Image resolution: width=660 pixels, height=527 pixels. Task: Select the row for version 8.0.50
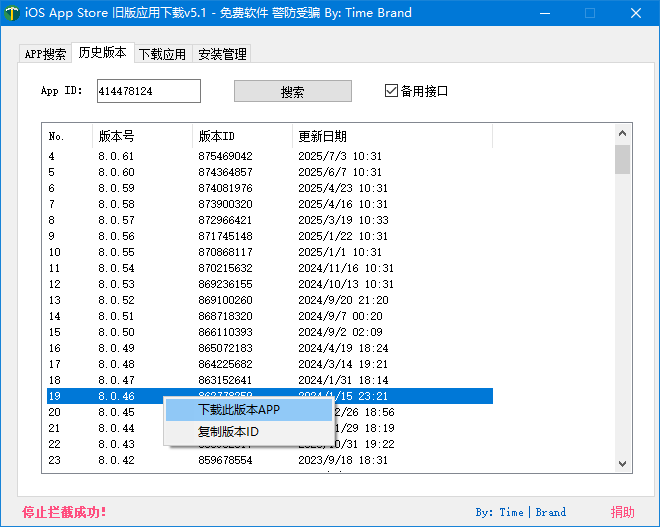116,332
